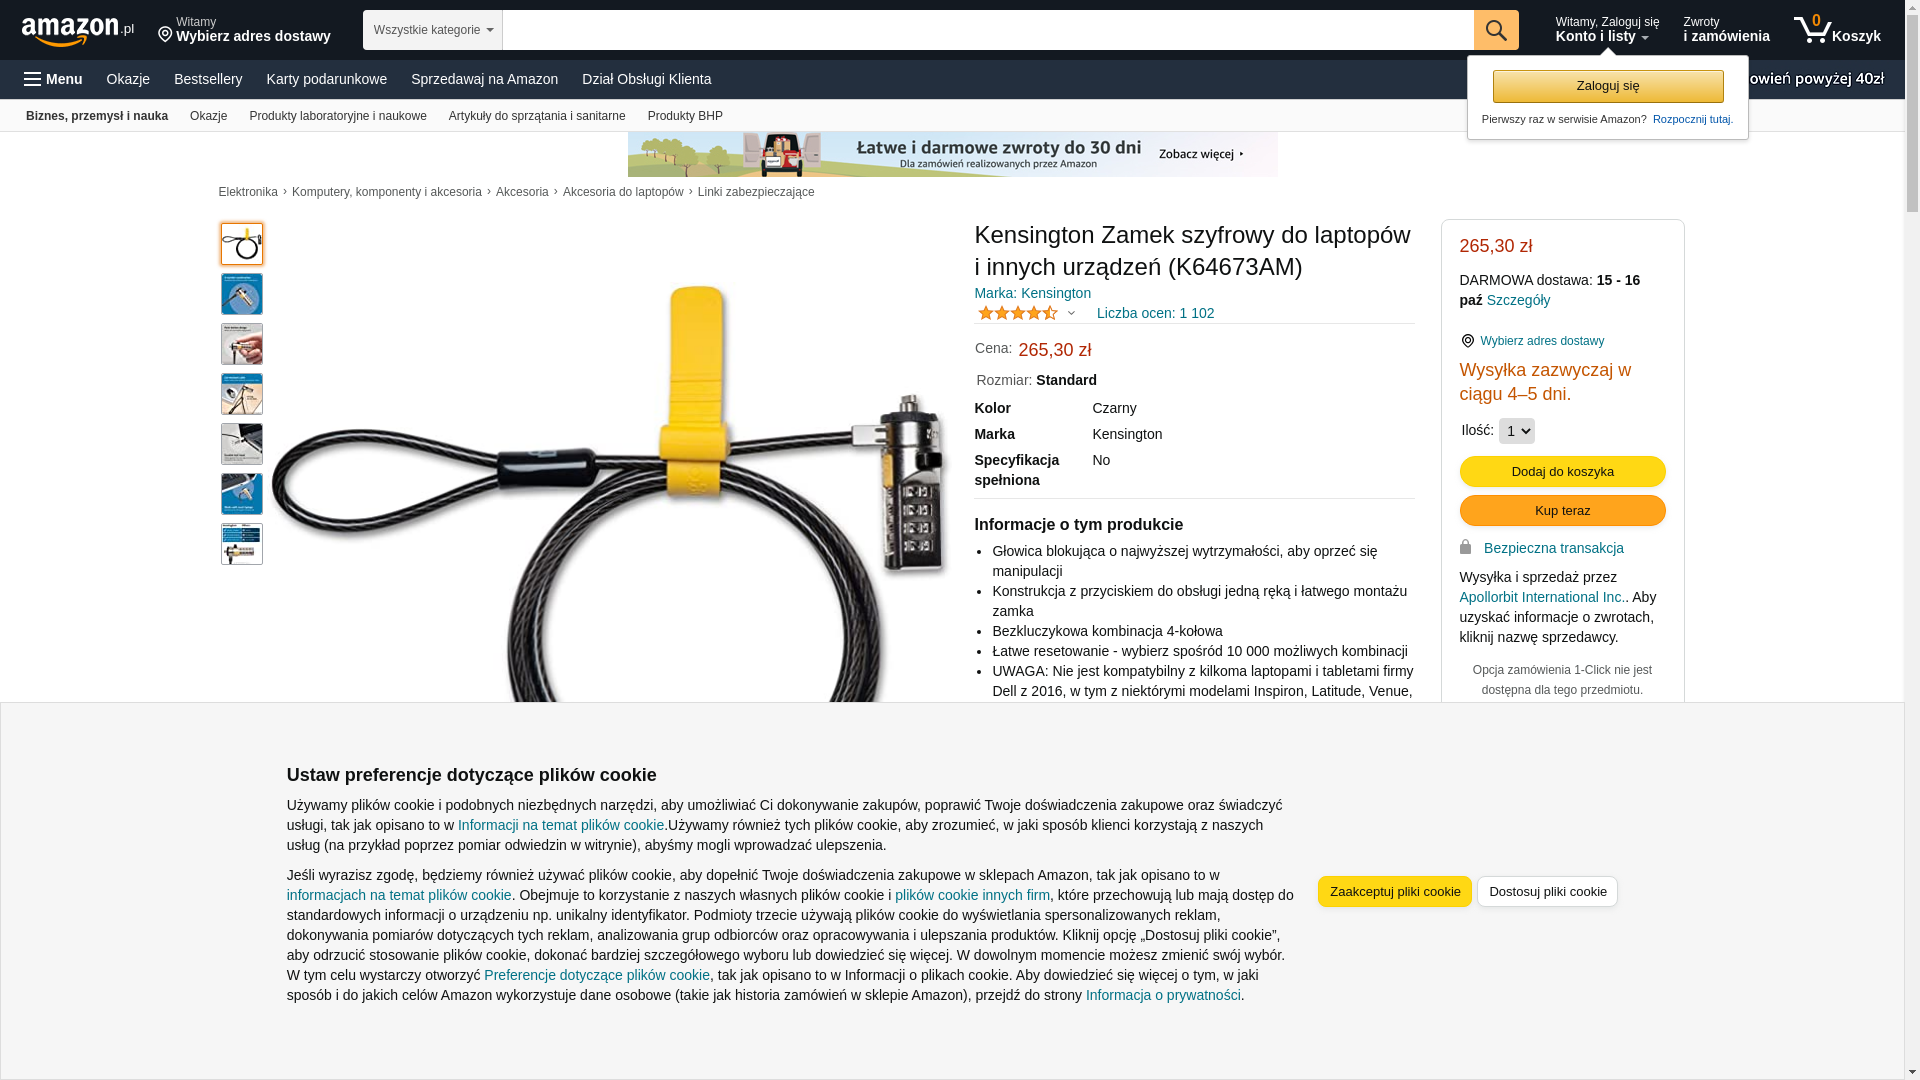This screenshot has width=1920, height=1080.
Task: Click the star rating icons
Action: [1017, 313]
